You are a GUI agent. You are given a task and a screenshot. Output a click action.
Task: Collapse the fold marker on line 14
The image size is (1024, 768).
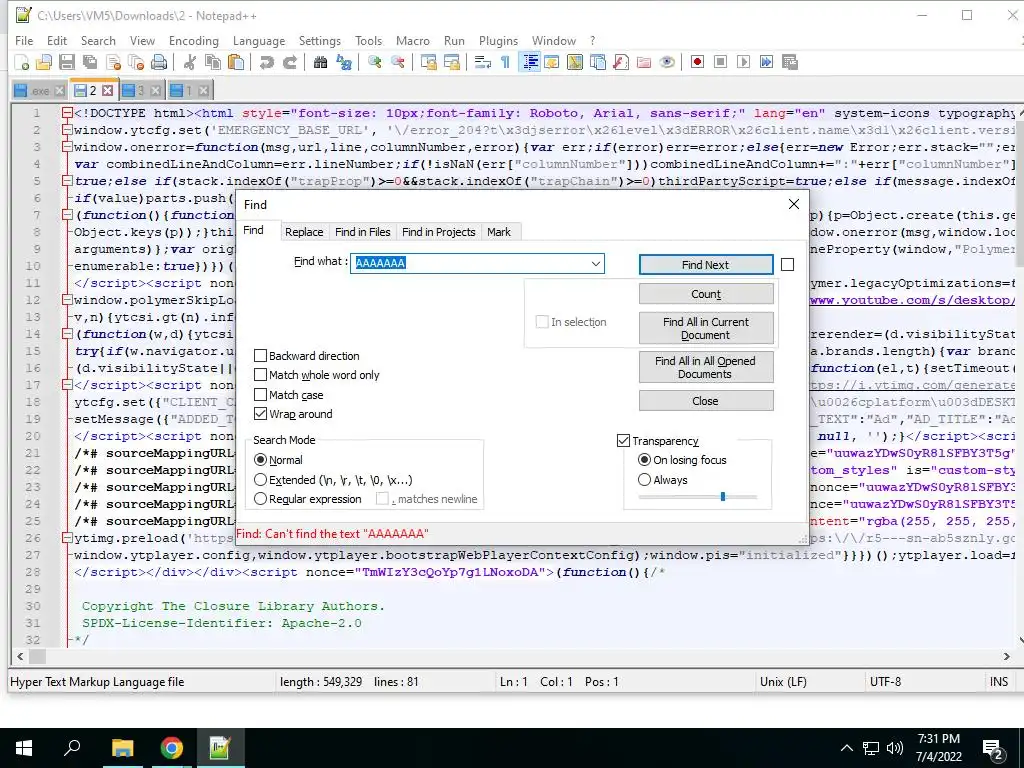coord(67,334)
